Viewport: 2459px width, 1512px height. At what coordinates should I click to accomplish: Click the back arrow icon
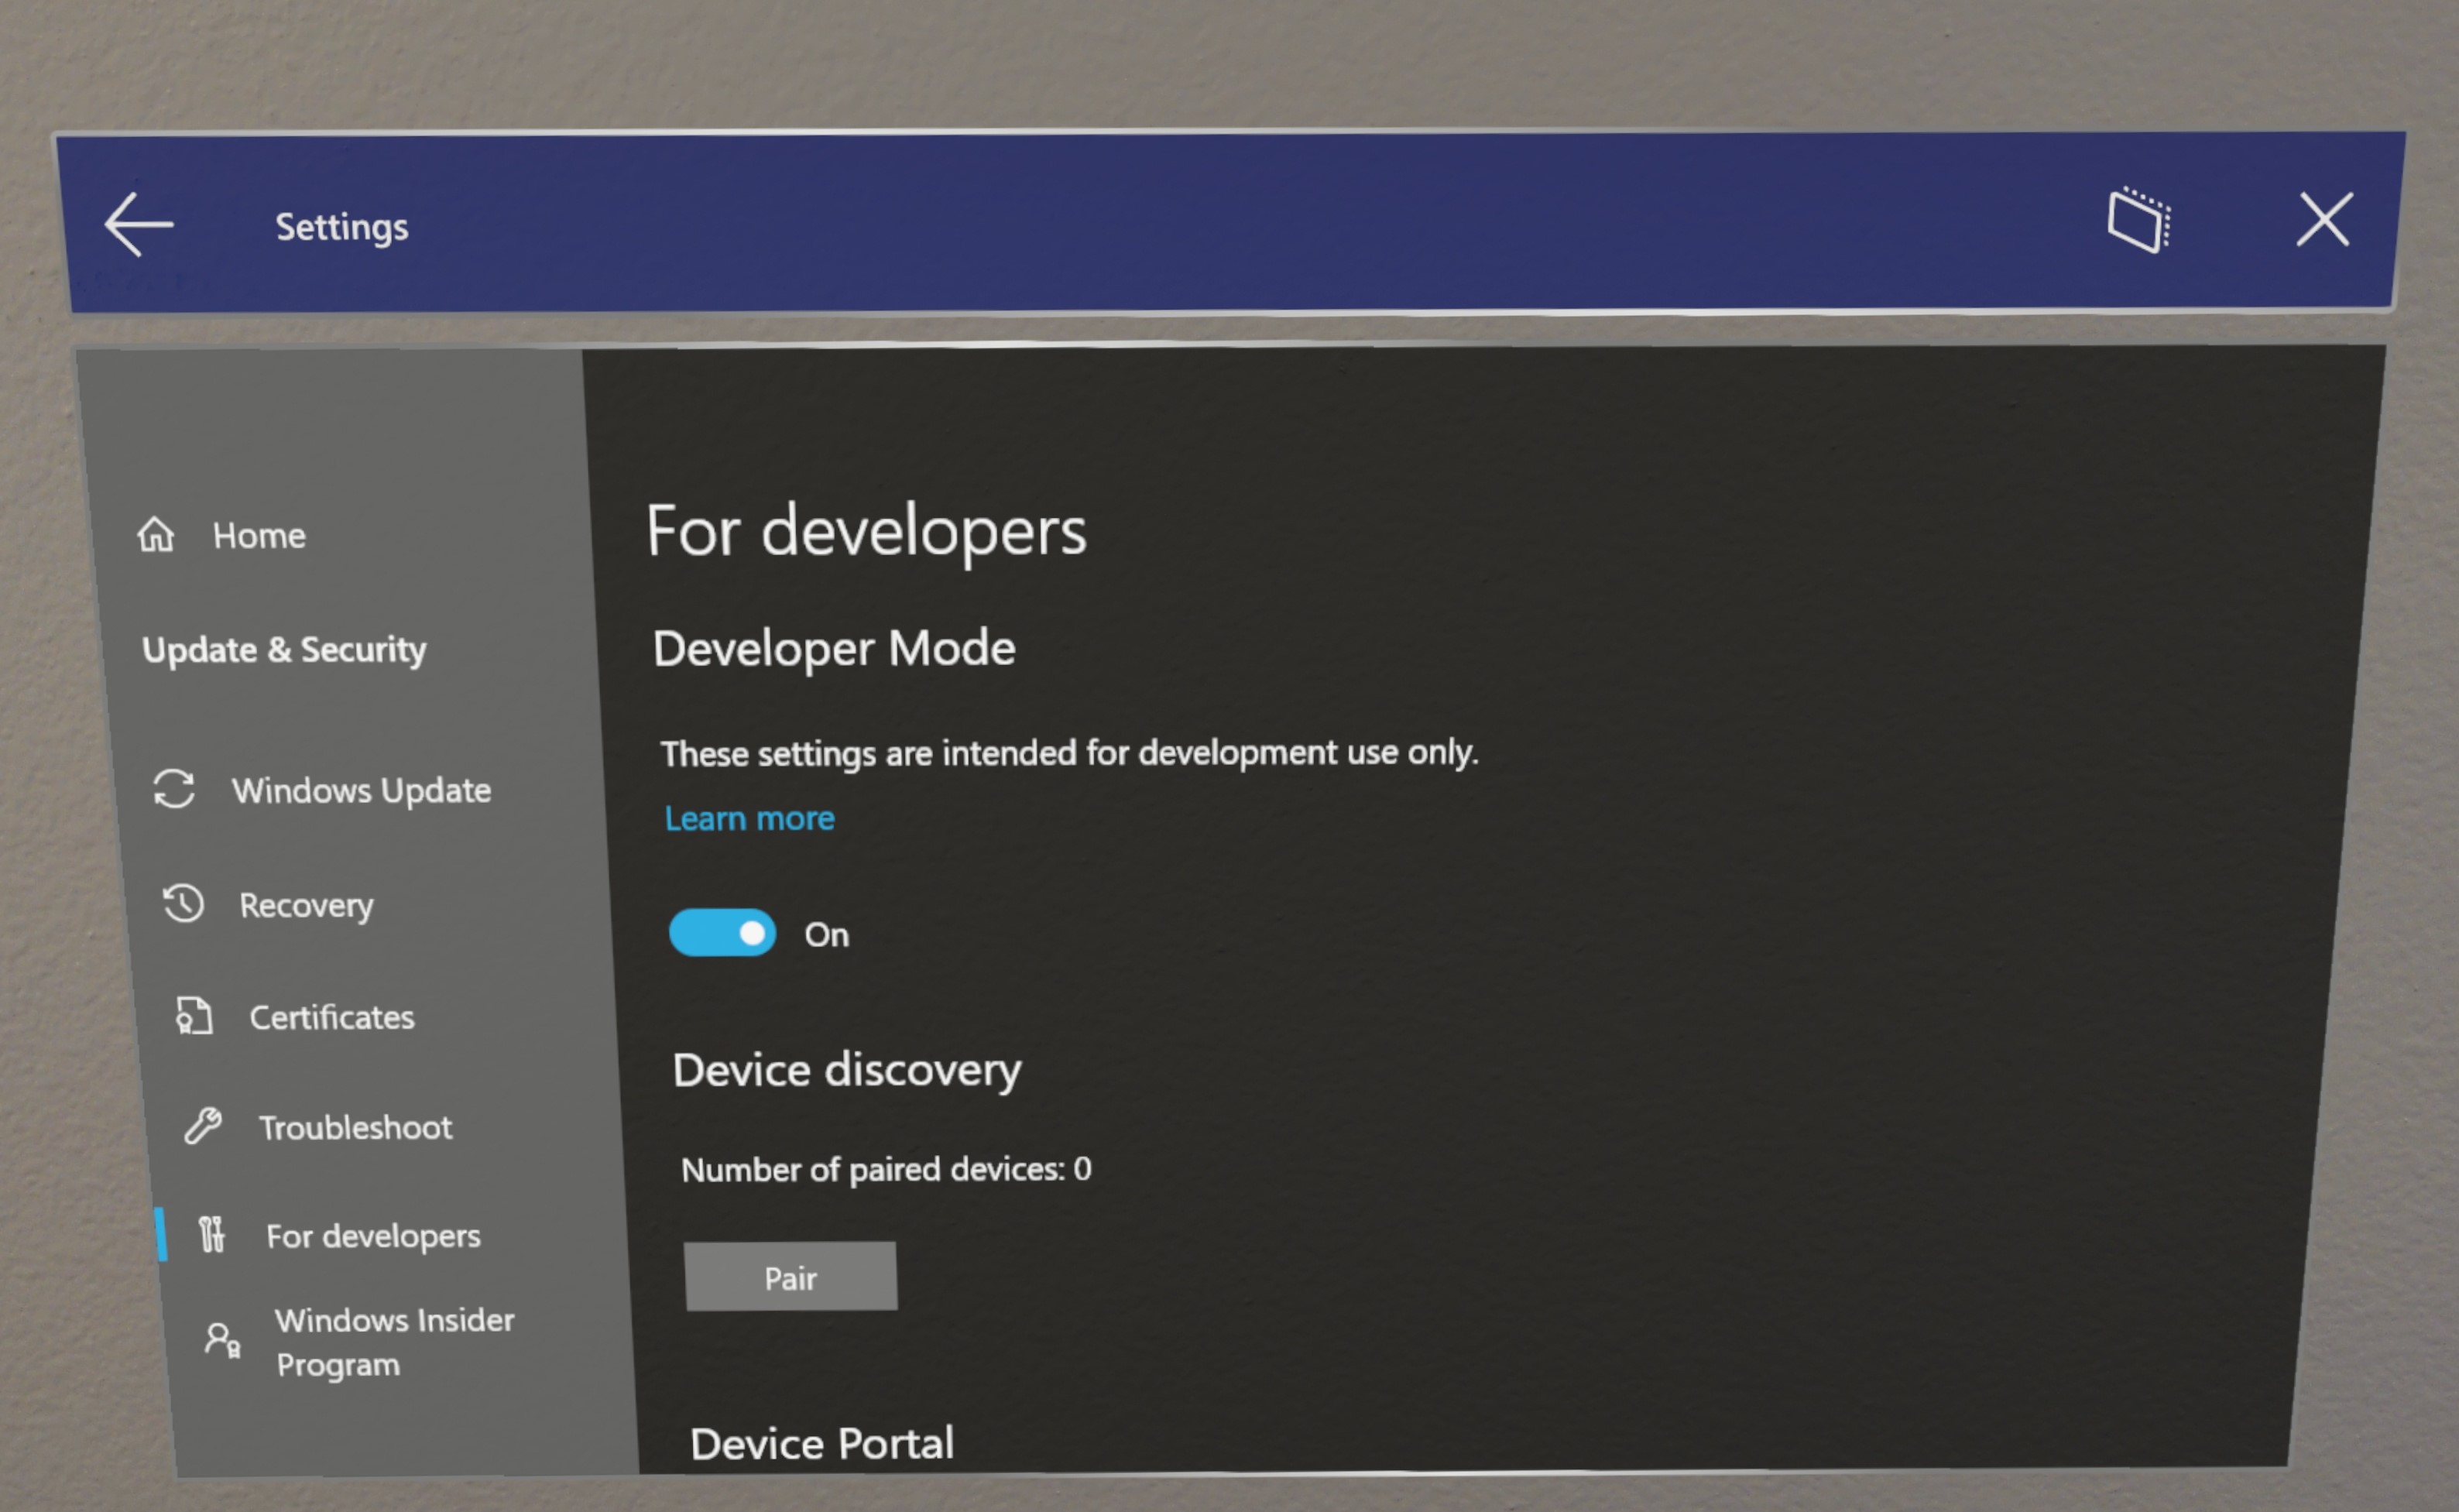point(139,223)
